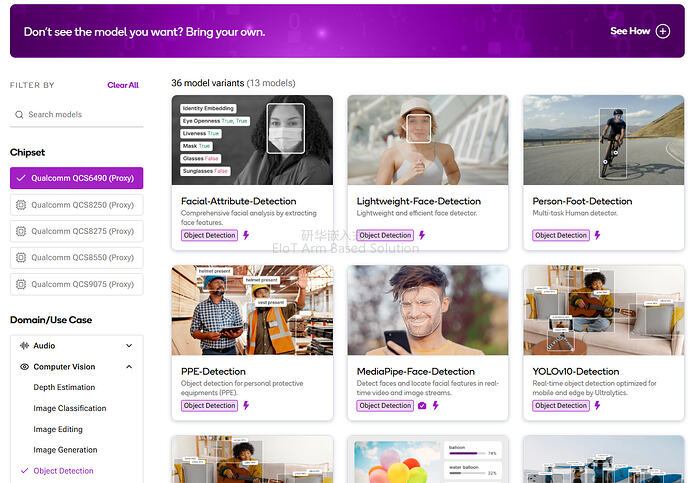The height and width of the screenshot is (483, 690).
Task: Open the YOLOv10-Detection model title
Action: coord(576,372)
